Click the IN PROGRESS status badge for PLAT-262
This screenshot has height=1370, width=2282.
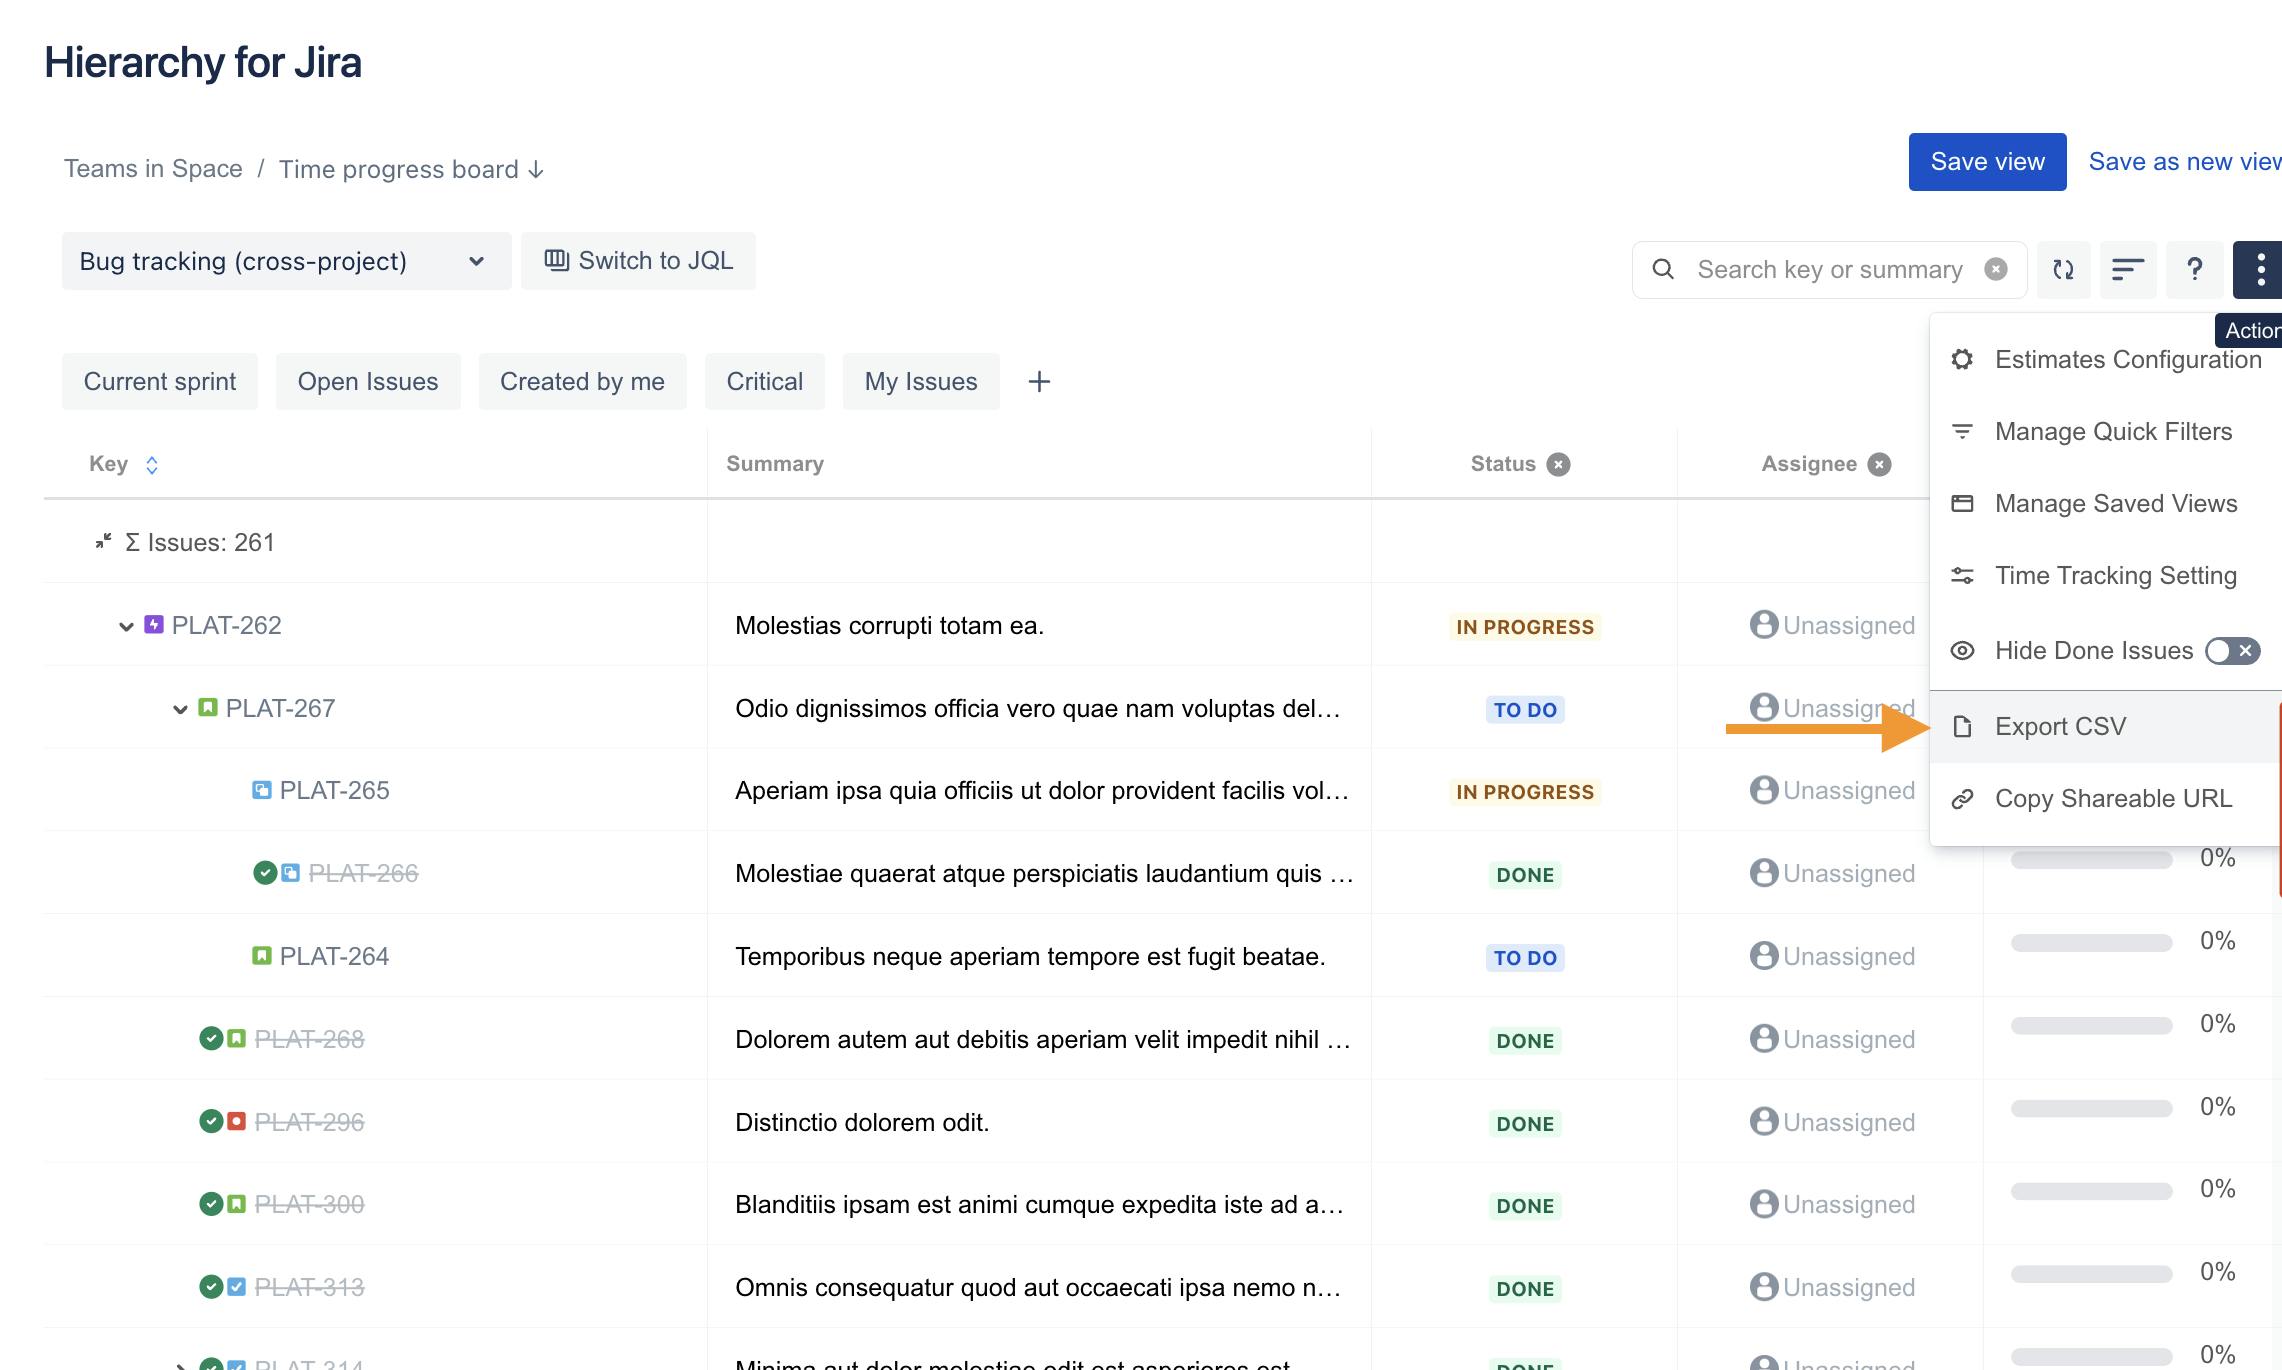point(1524,627)
